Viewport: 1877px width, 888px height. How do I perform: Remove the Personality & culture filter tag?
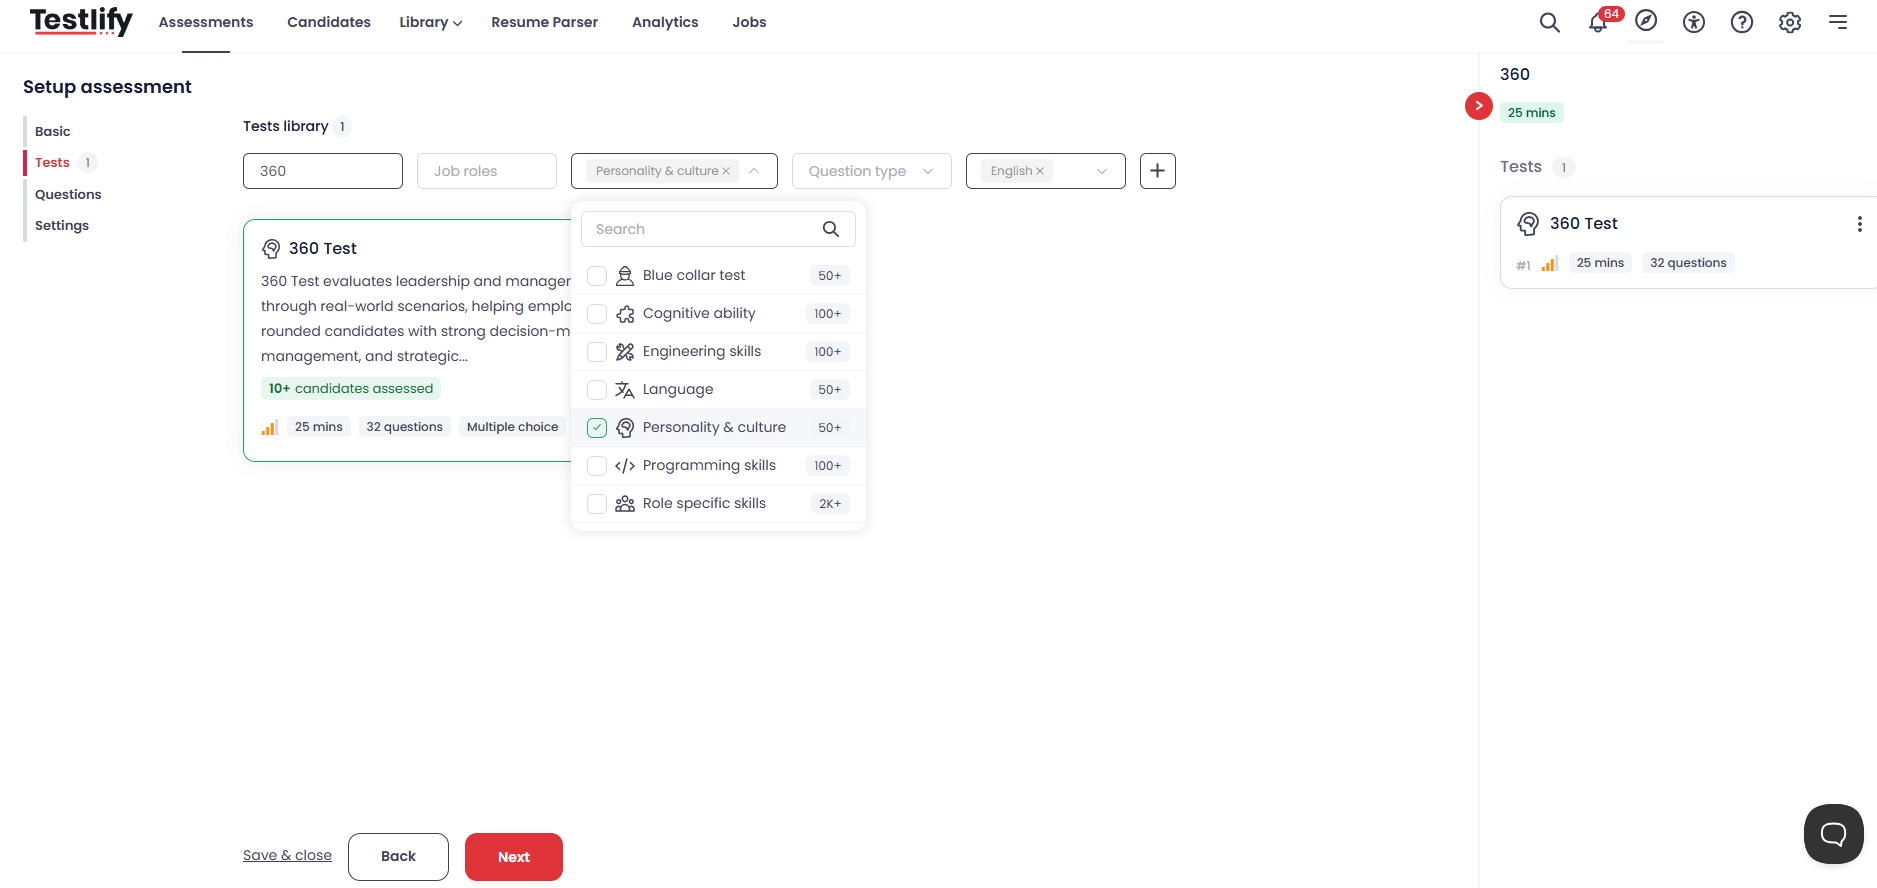[726, 171]
